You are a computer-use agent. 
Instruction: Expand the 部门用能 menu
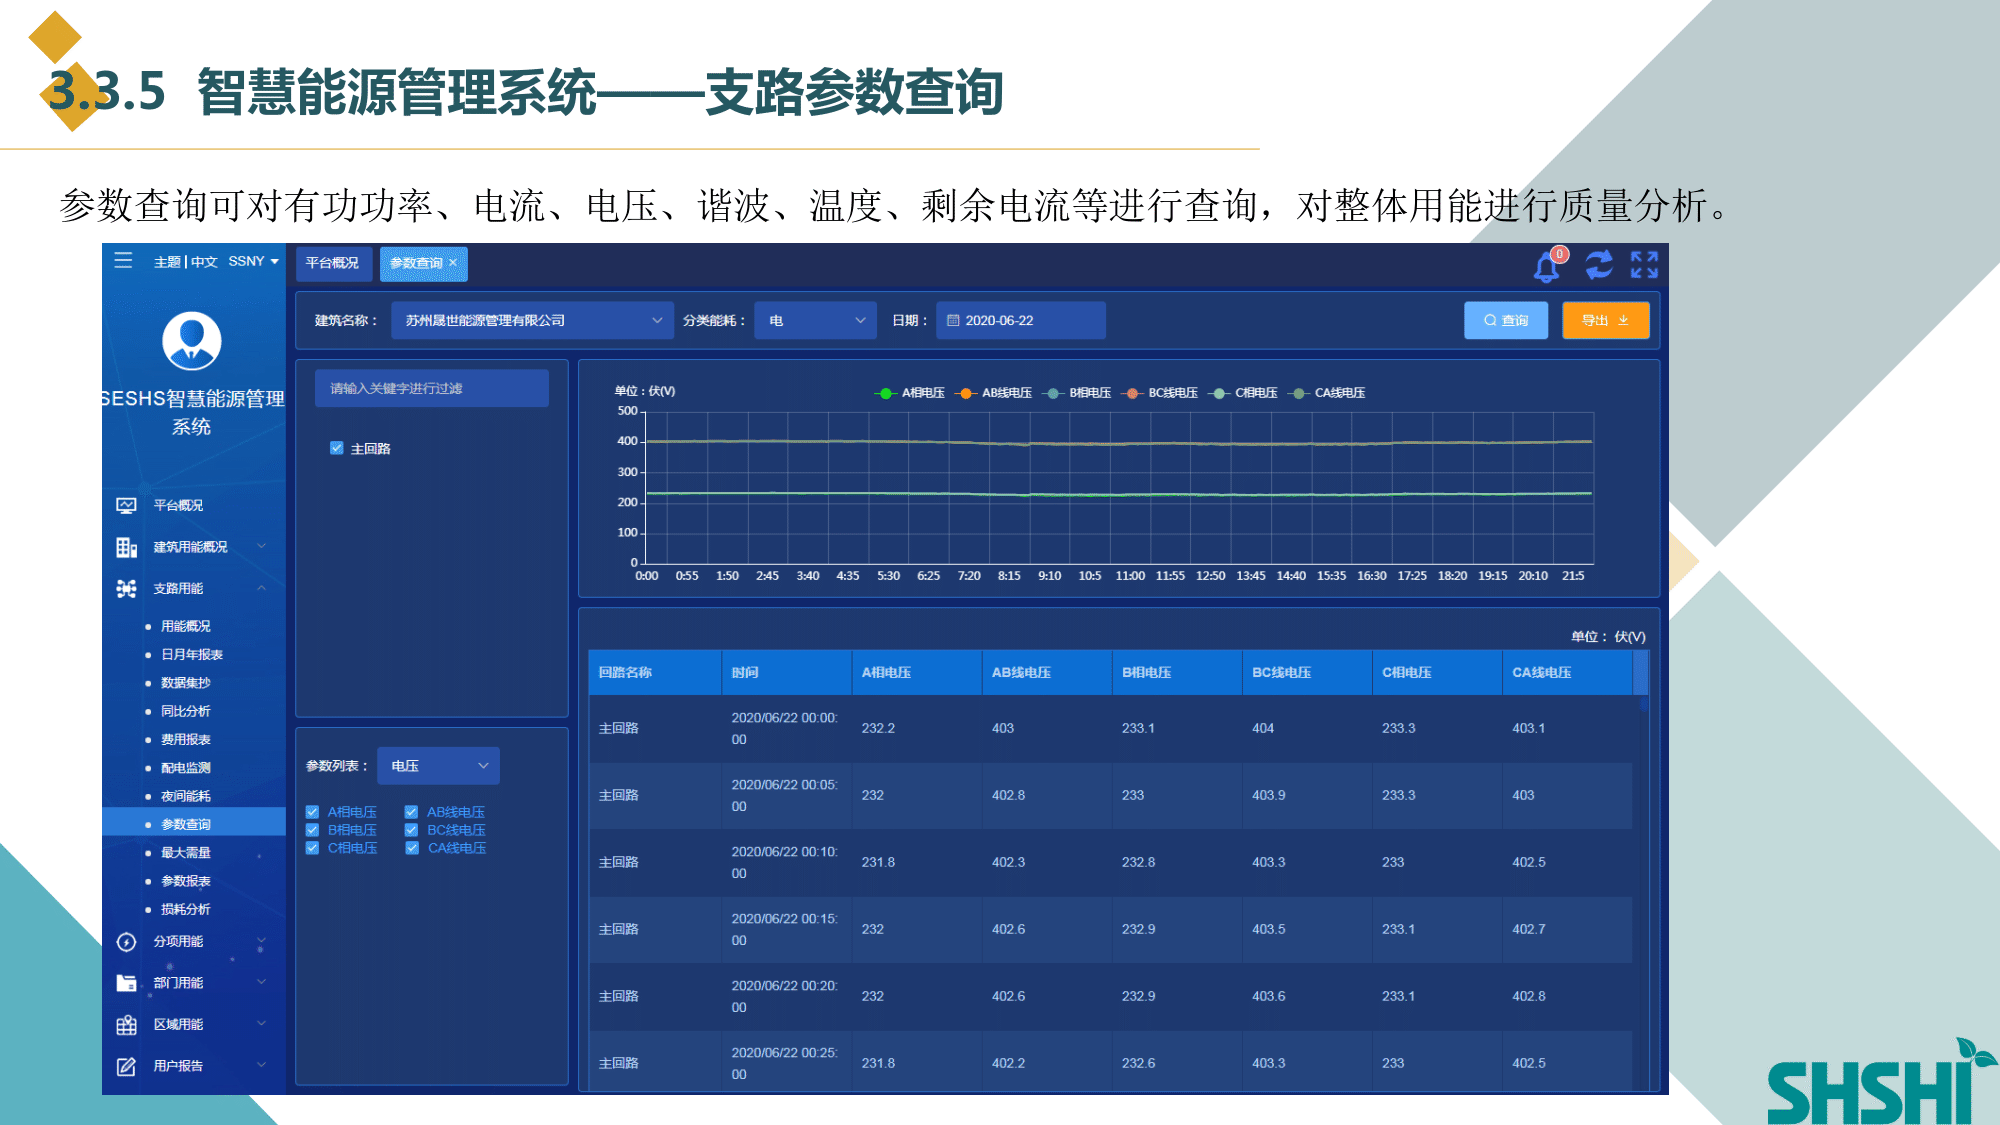pos(261,983)
